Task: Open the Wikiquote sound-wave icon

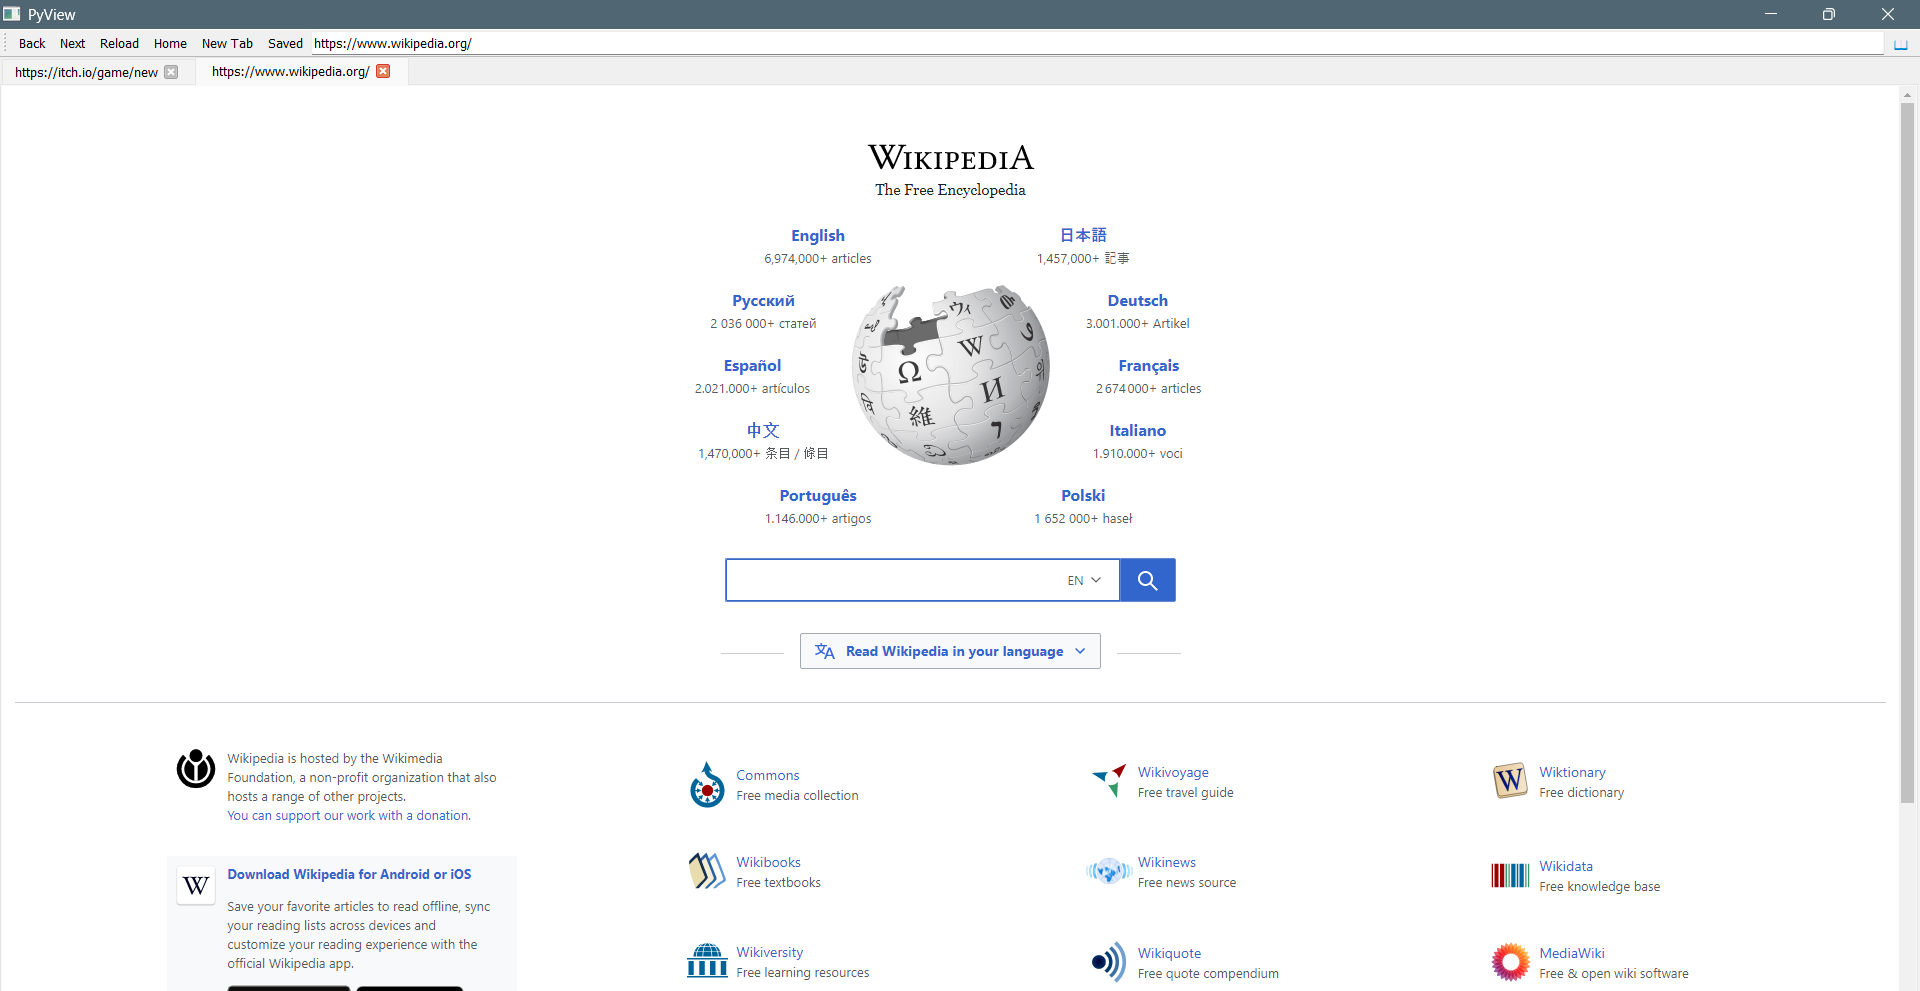Action: coord(1108,962)
